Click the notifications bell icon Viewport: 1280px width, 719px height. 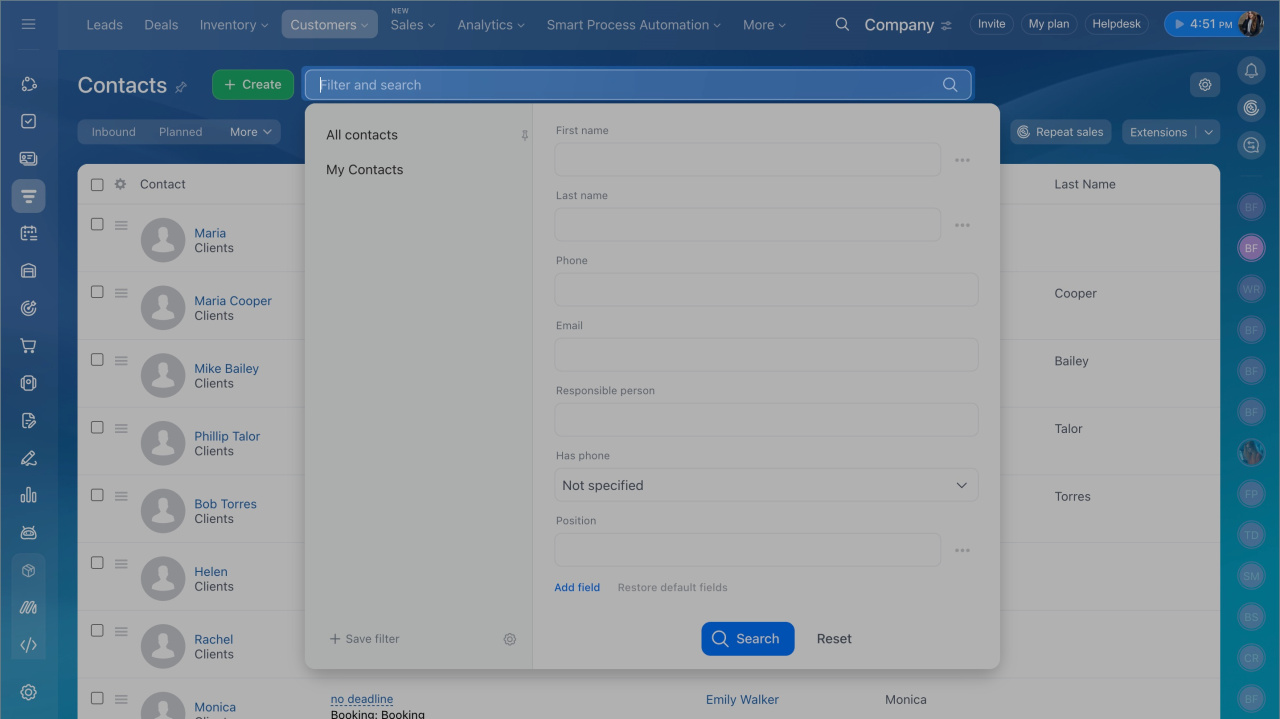click(x=1251, y=70)
